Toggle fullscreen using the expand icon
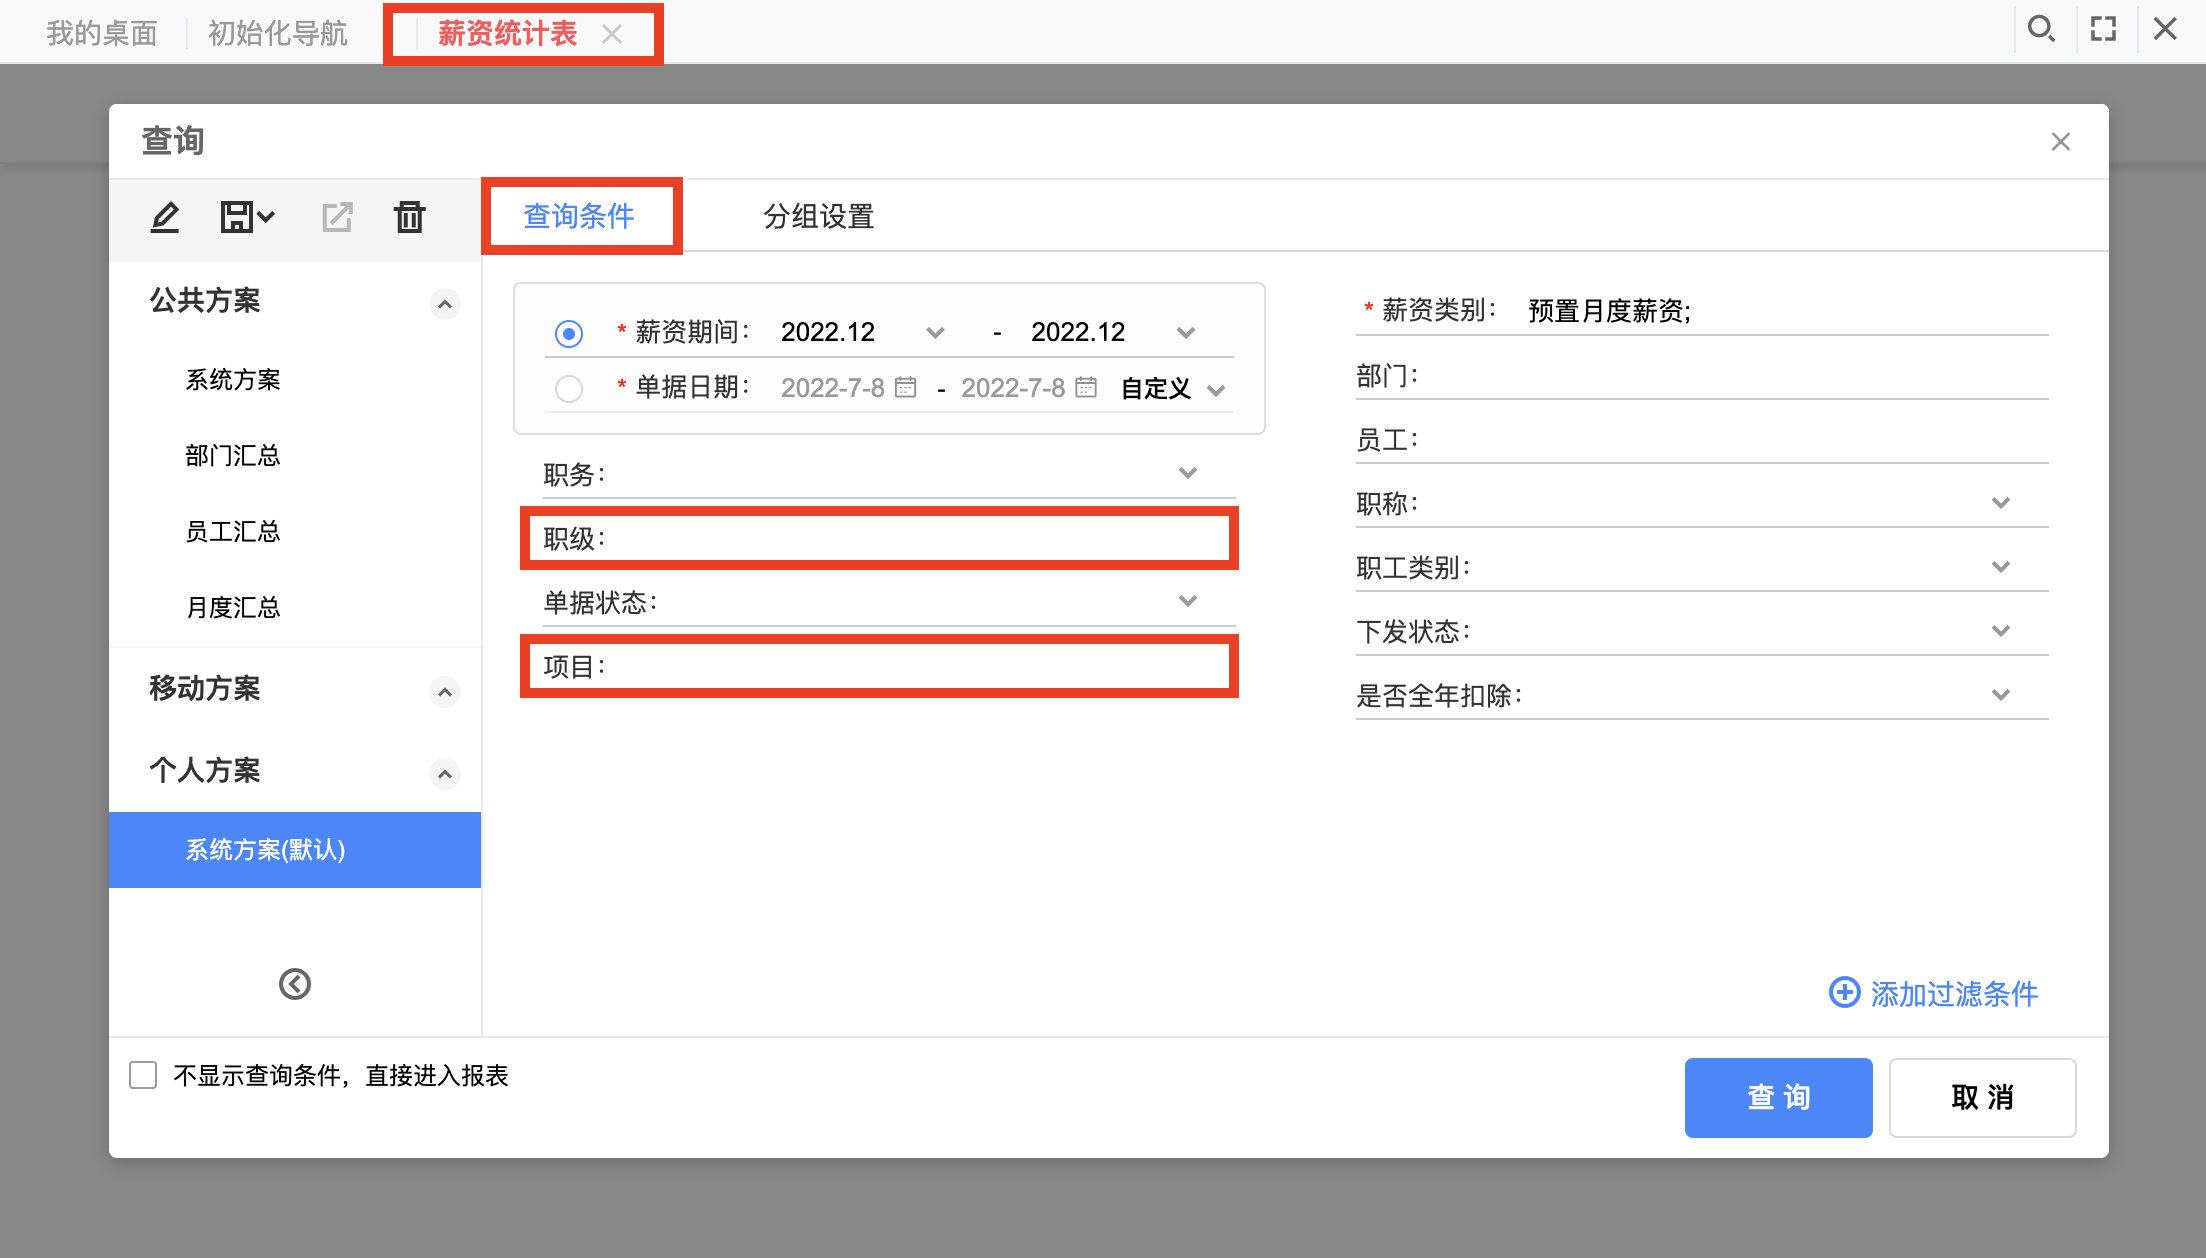This screenshot has height=1258, width=2206. 2103,29
